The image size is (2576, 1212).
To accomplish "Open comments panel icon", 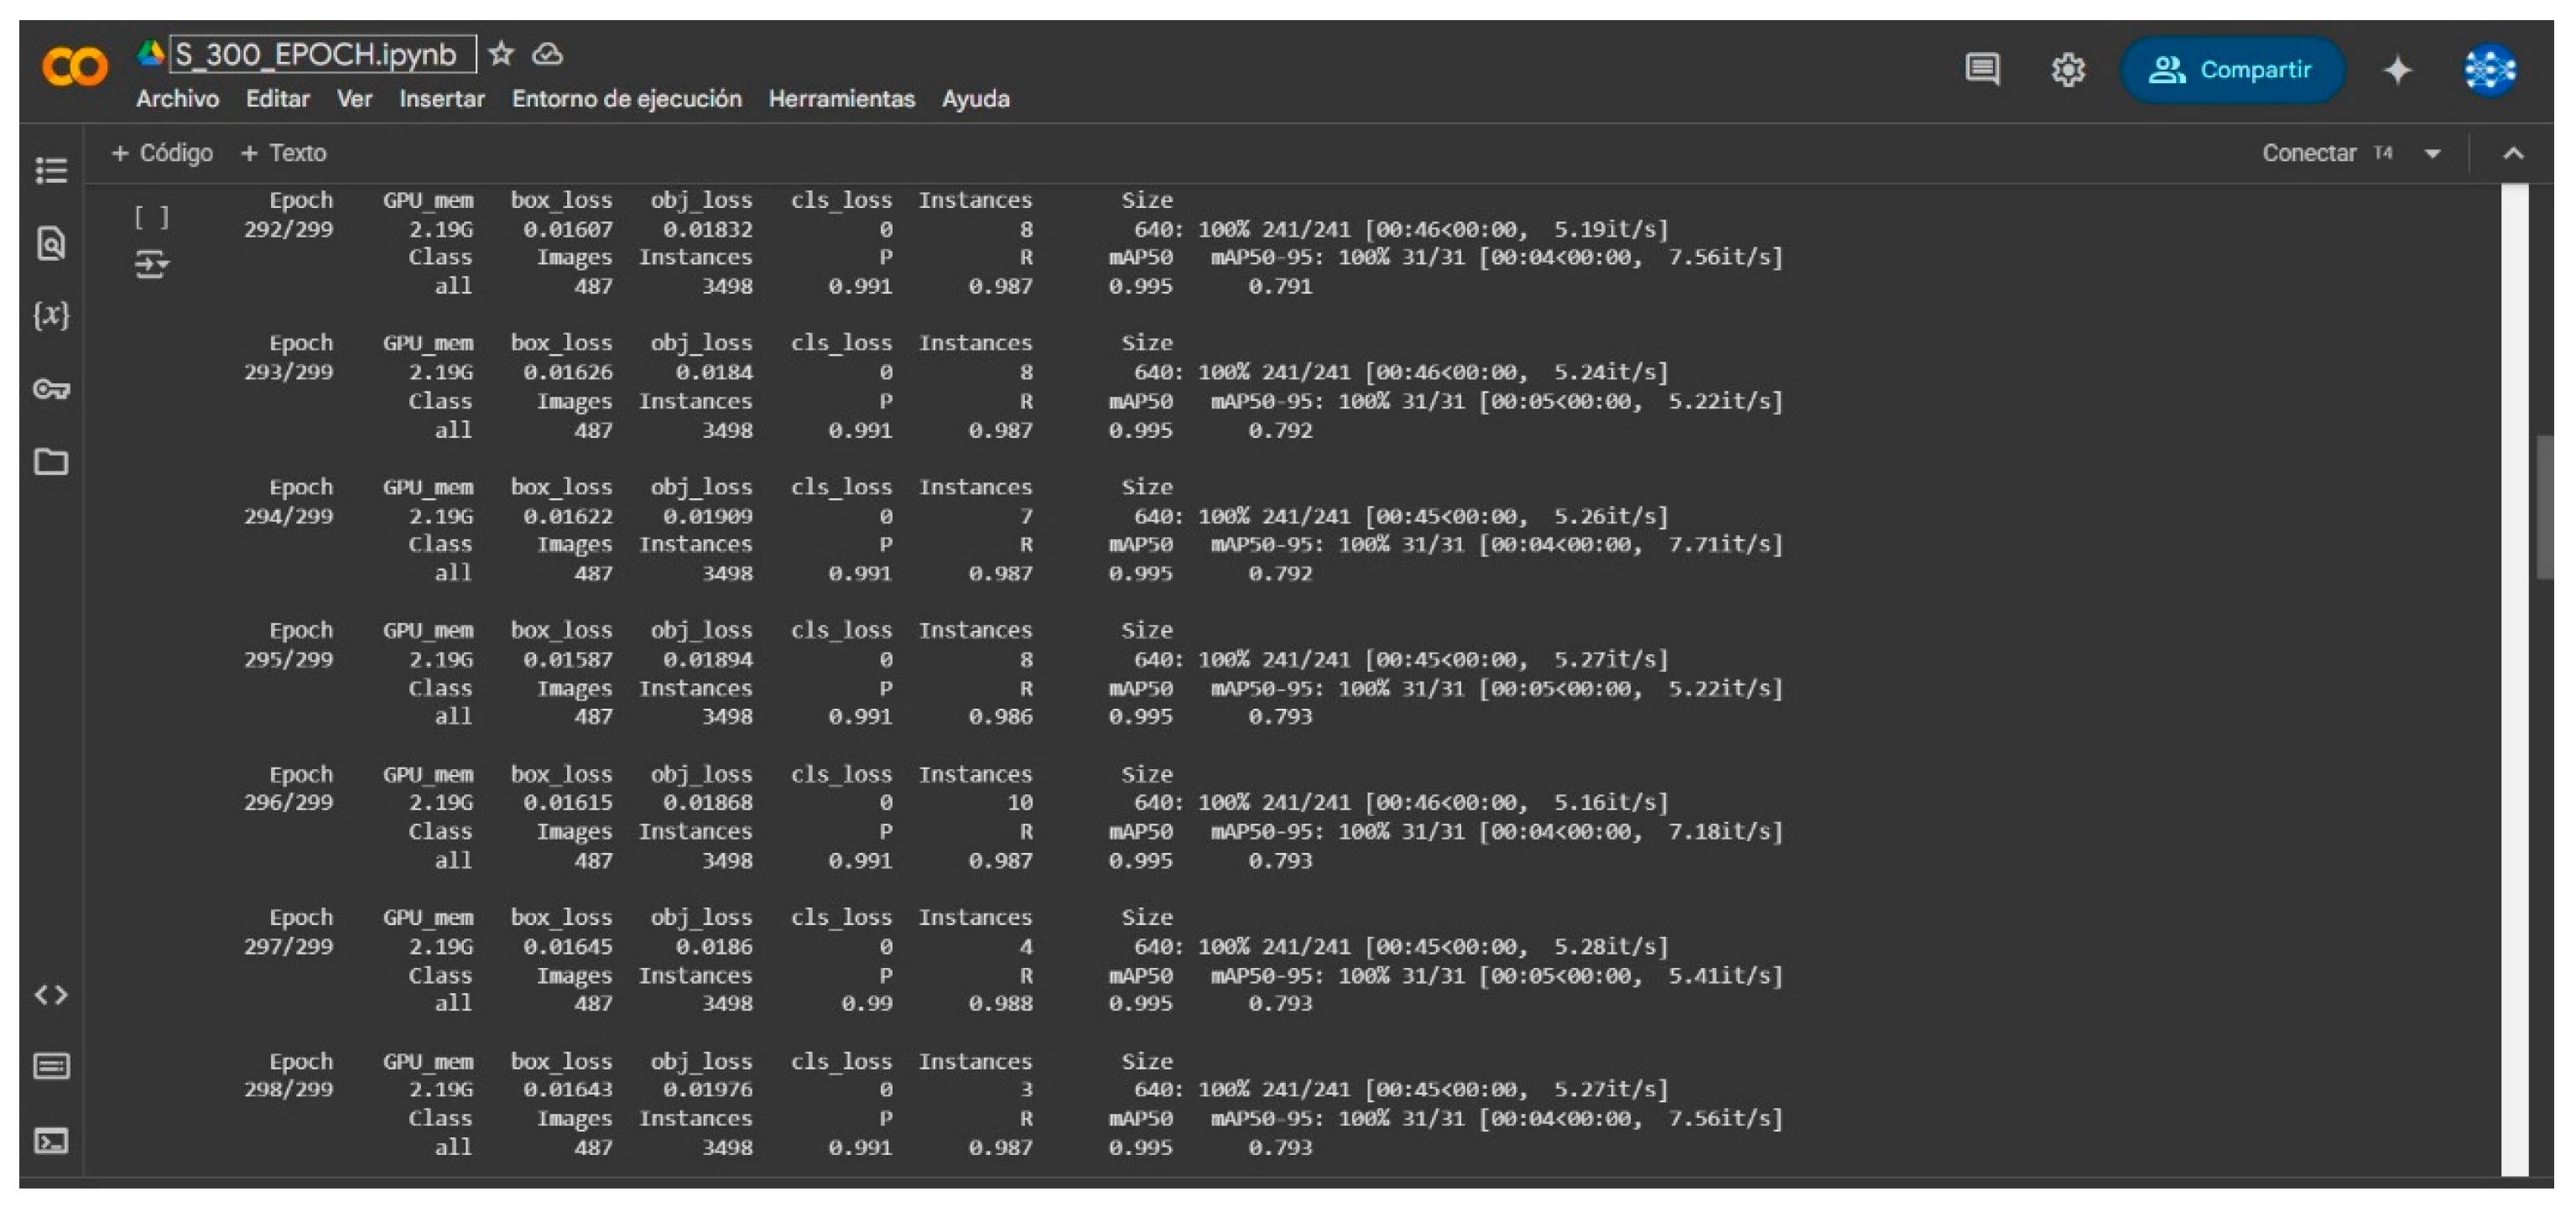I will (1982, 70).
